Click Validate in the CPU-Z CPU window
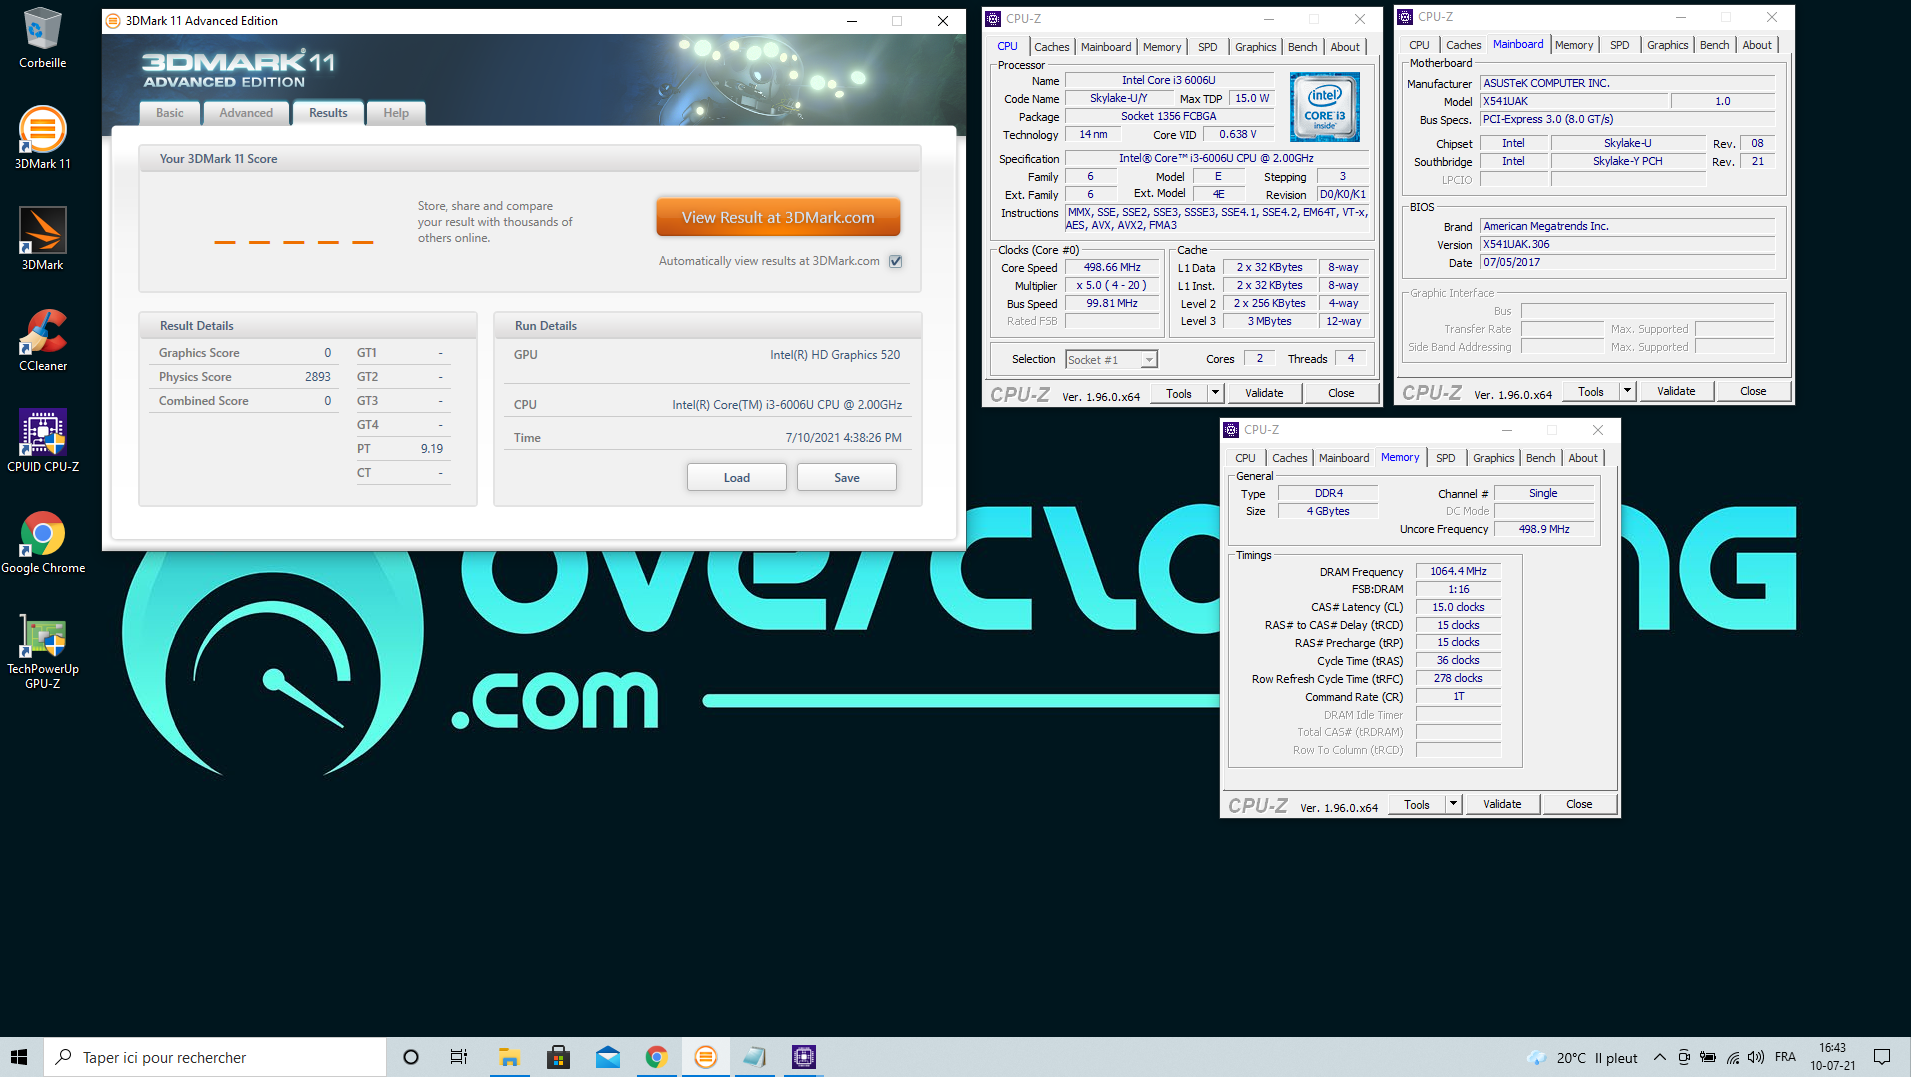 tap(1264, 393)
